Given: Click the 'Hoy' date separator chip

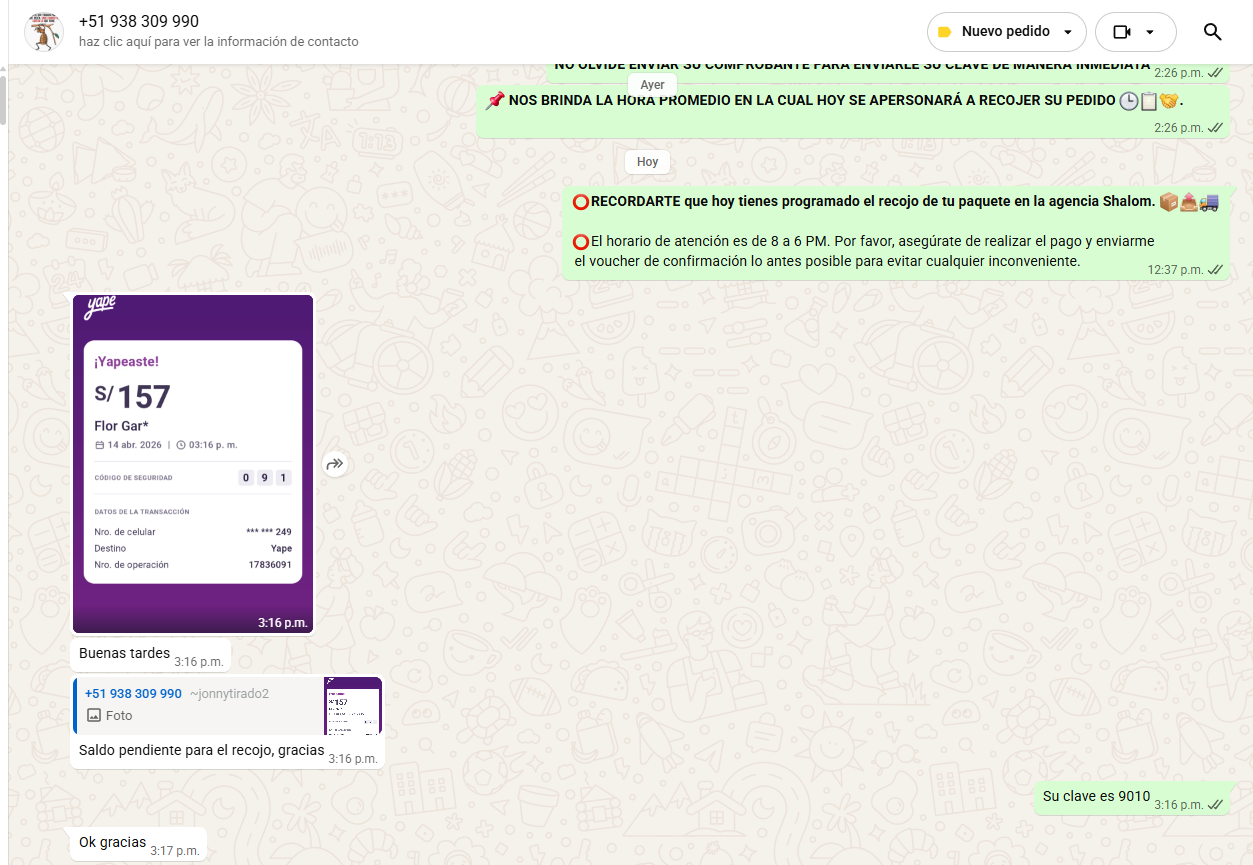Looking at the screenshot, I should [x=647, y=162].
